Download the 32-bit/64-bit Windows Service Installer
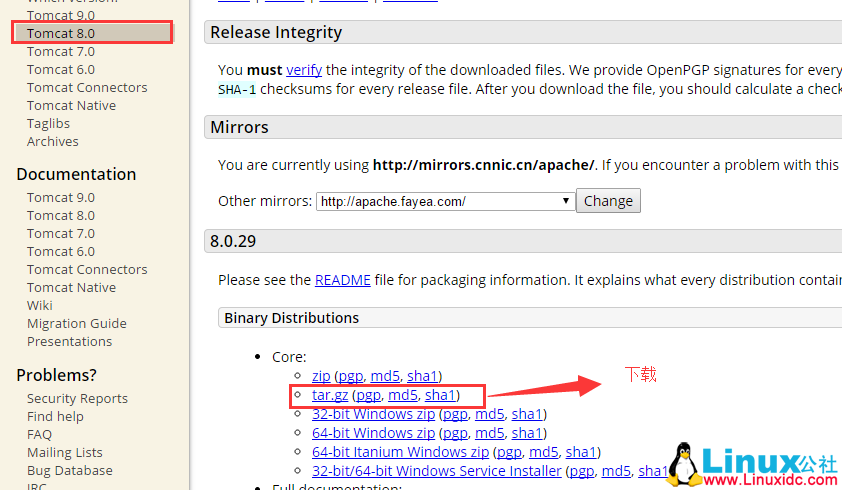 pos(437,471)
